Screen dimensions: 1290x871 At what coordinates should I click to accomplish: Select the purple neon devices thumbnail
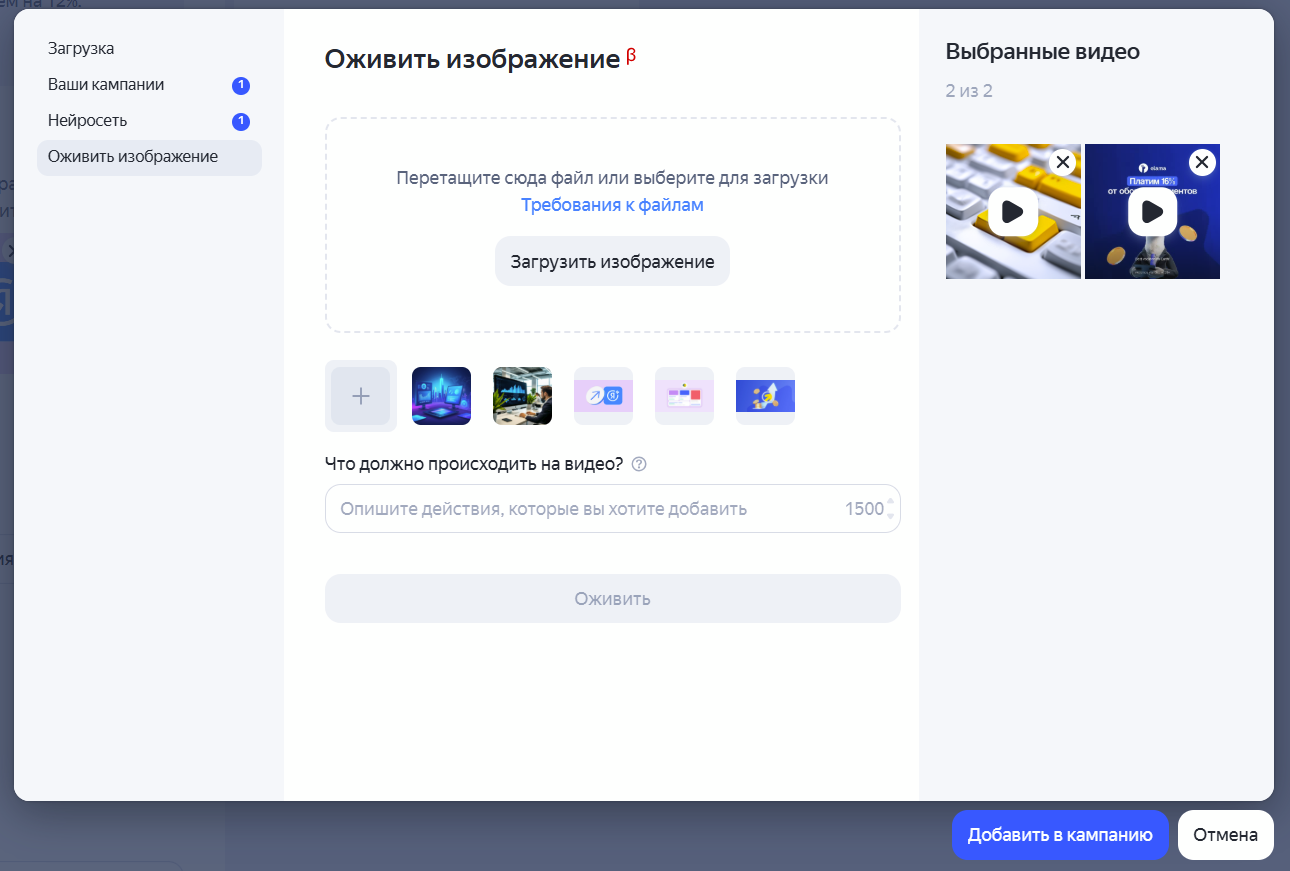(441, 396)
